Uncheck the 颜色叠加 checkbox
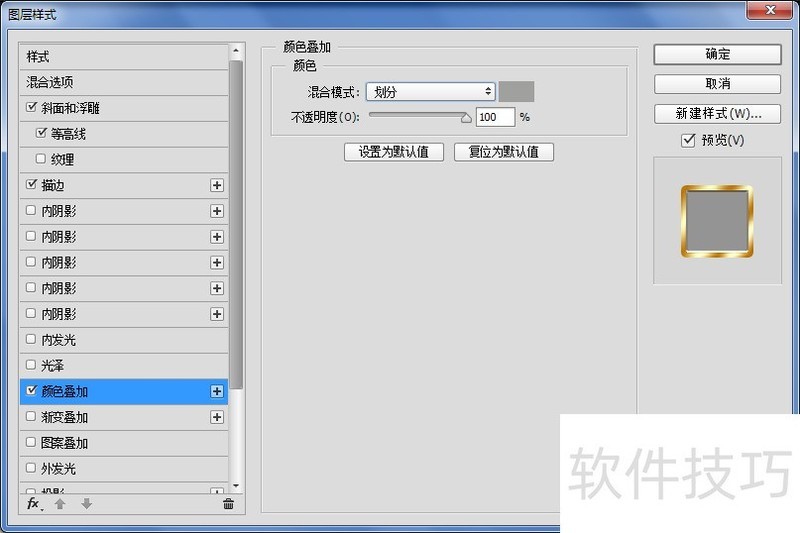Viewport: 800px width, 533px height. [32, 390]
